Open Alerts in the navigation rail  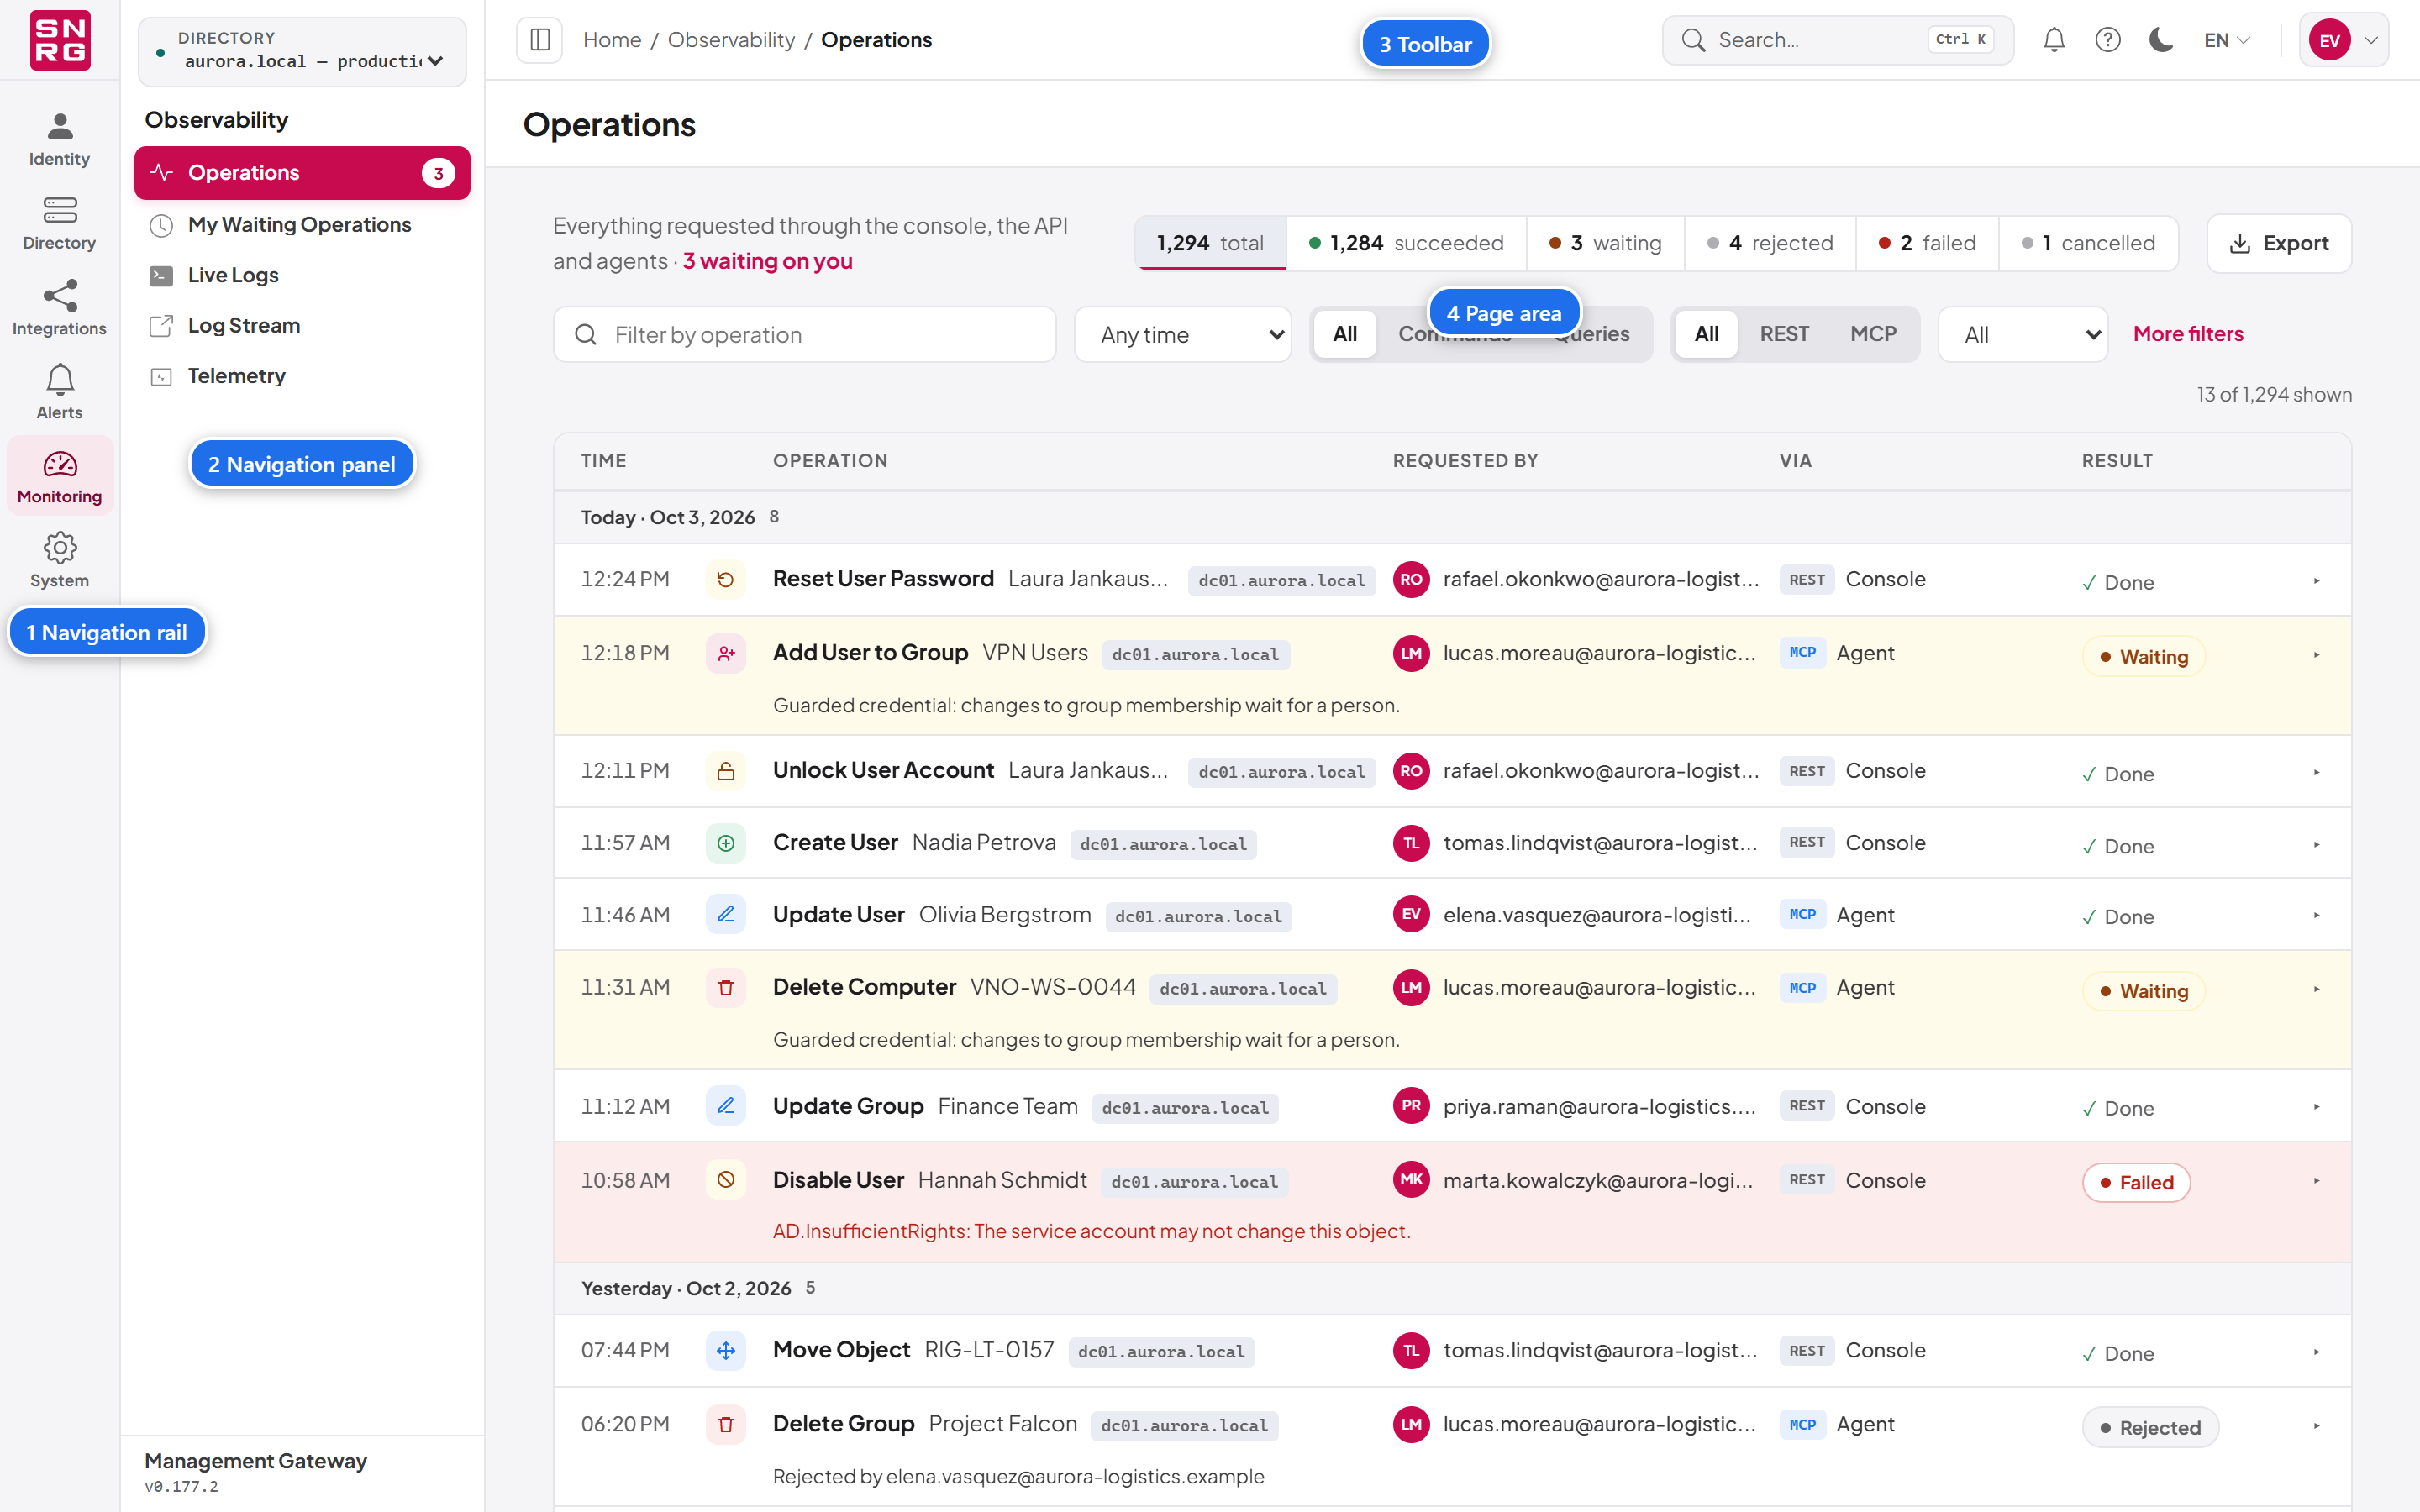tap(59, 392)
